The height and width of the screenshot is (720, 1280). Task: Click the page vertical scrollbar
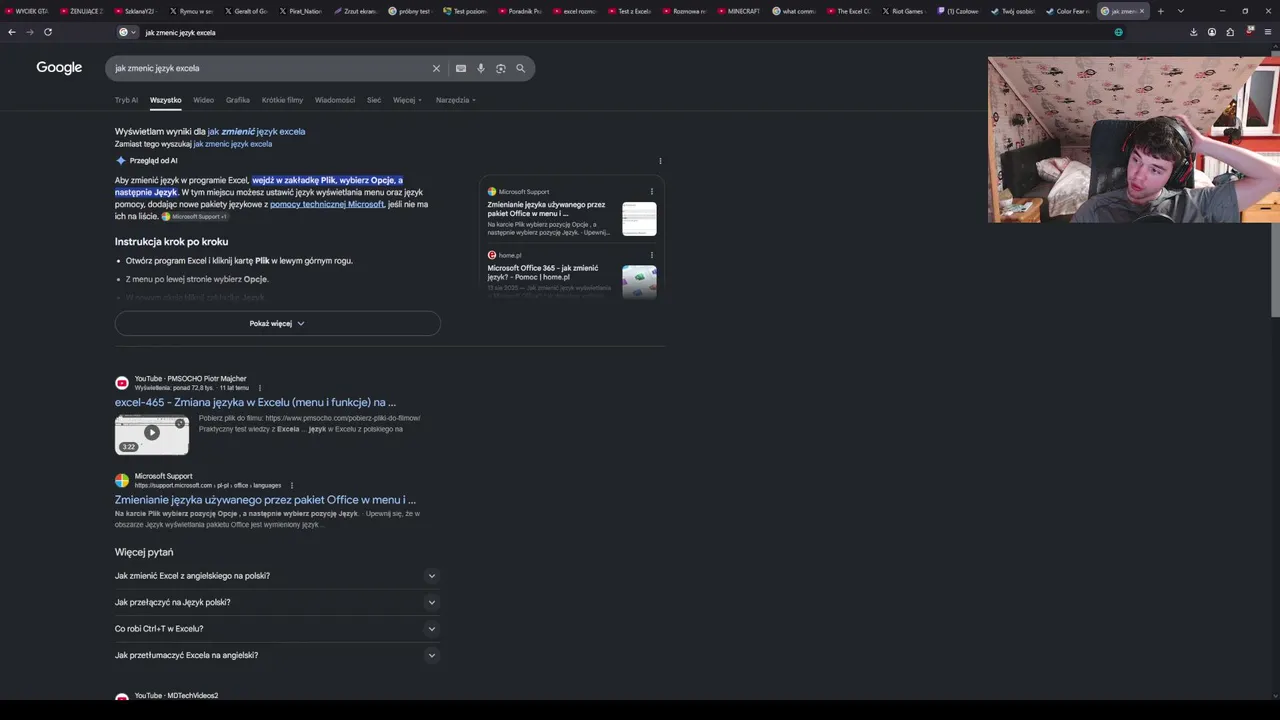pyautogui.click(x=1275, y=185)
